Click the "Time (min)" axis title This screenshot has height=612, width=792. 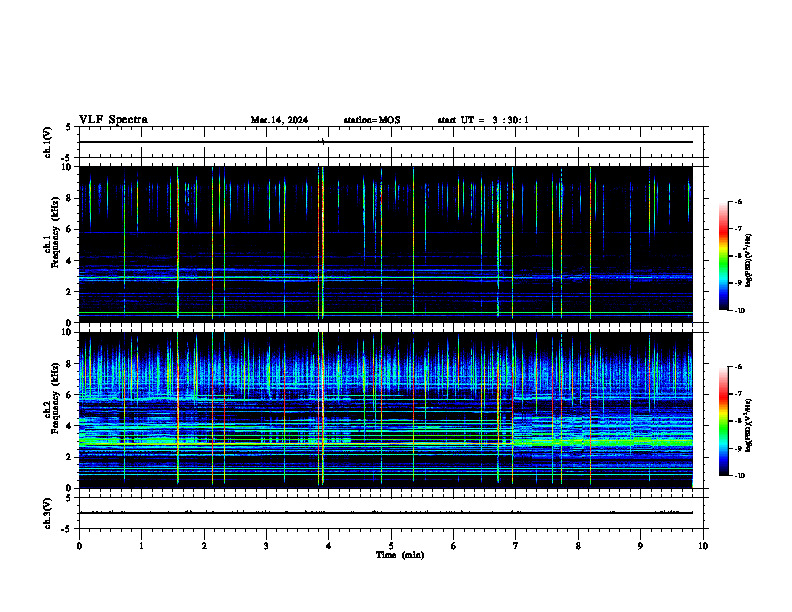coord(400,555)
